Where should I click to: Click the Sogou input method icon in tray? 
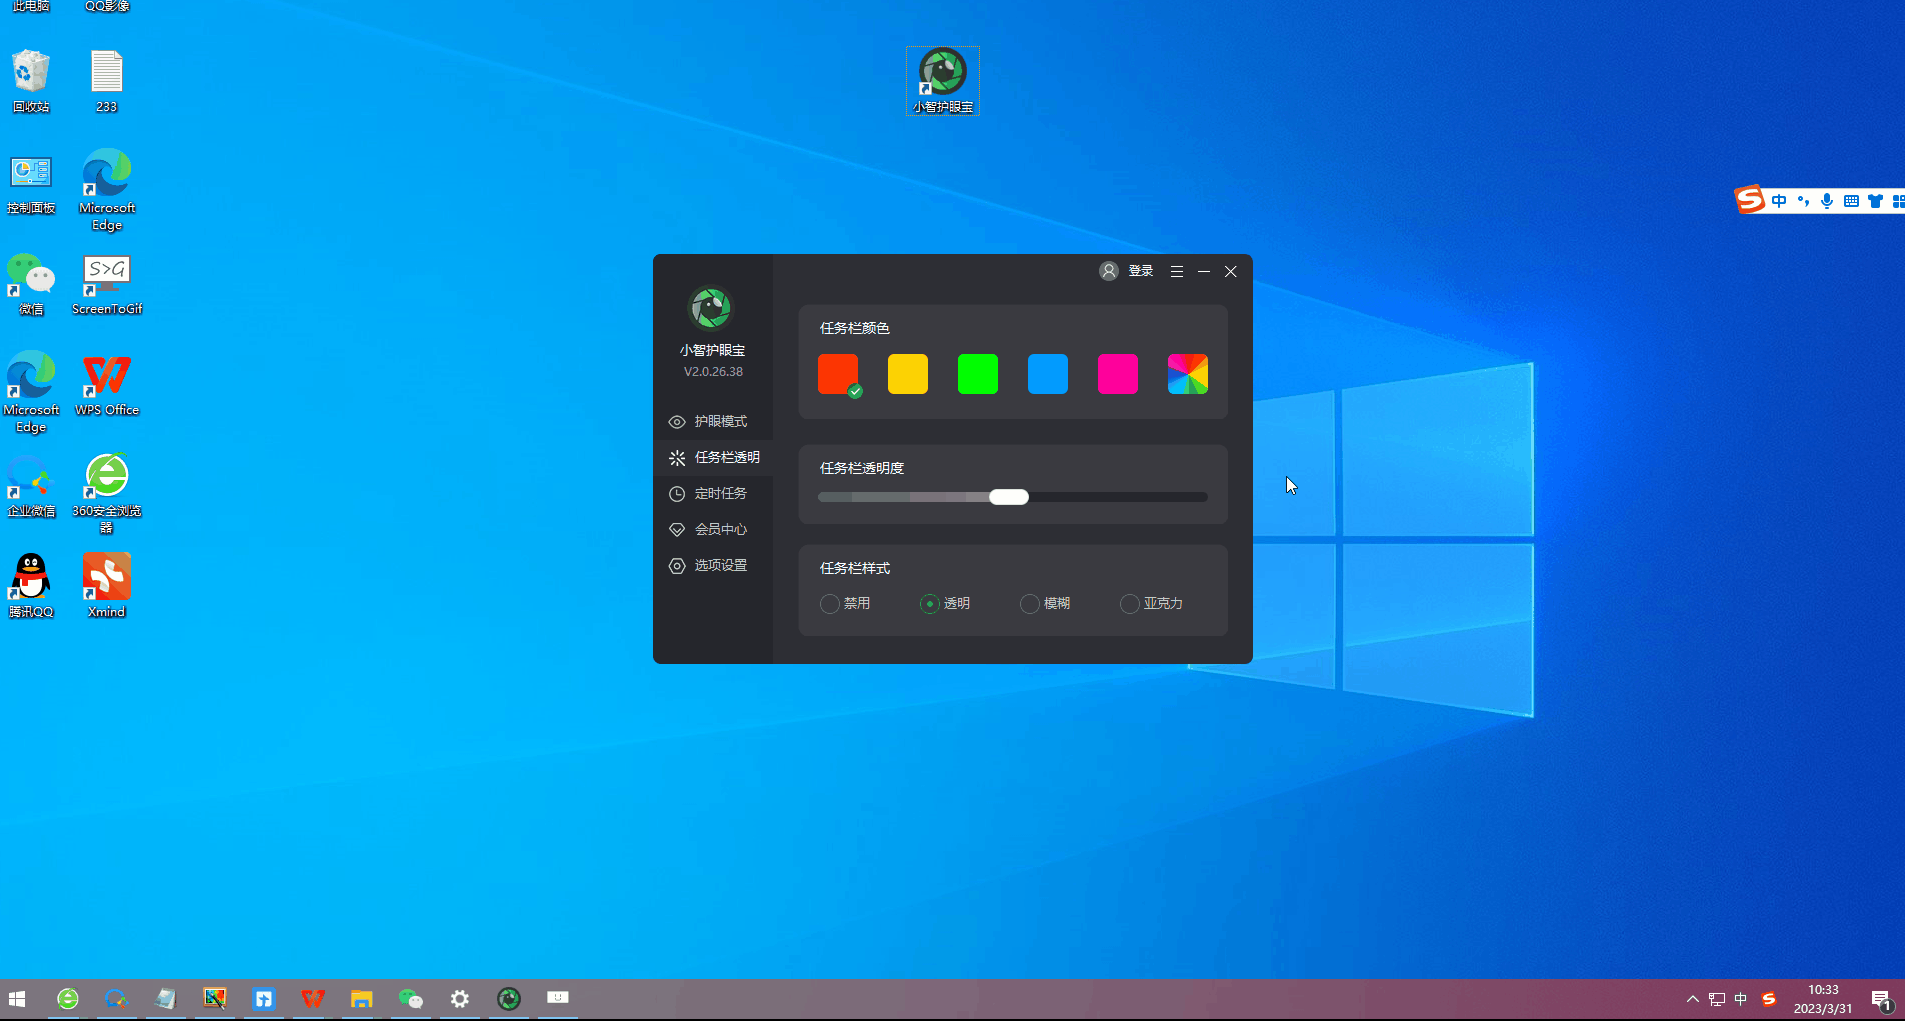(x=1768, y=997)
